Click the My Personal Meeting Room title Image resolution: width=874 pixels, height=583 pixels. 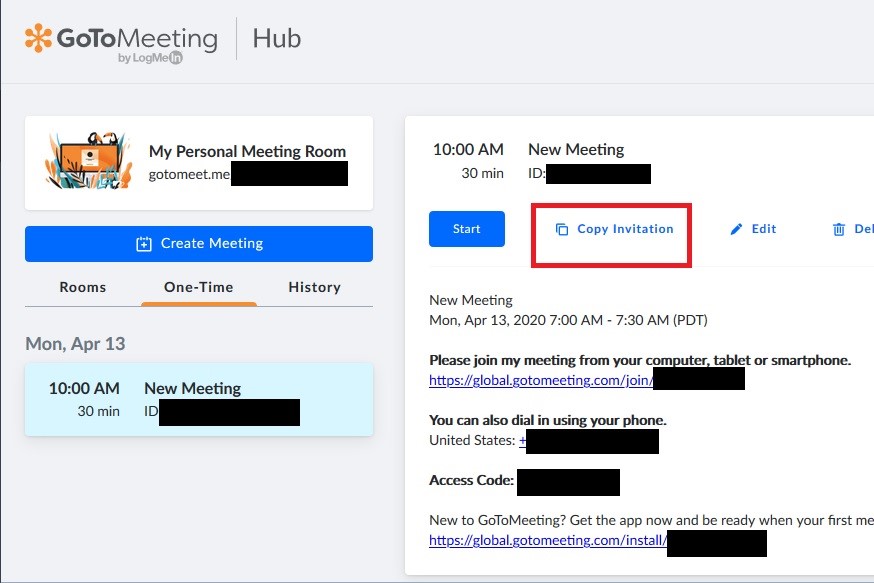[x=247, y=152]
